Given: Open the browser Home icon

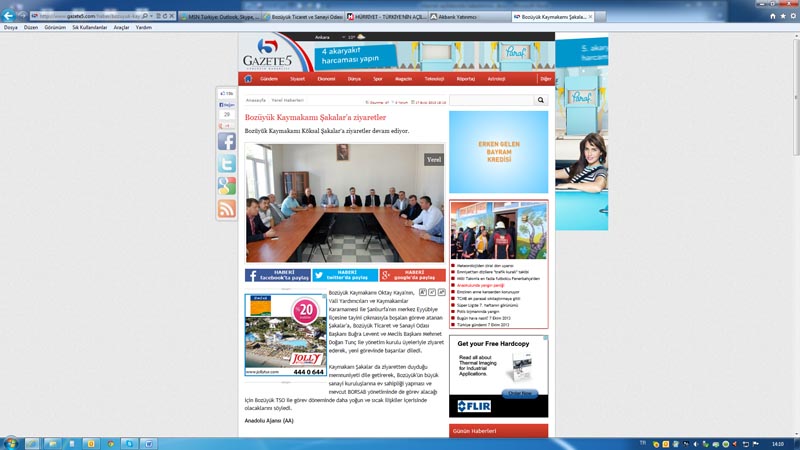Looking at the screenshot, I should tap(772, 16).
